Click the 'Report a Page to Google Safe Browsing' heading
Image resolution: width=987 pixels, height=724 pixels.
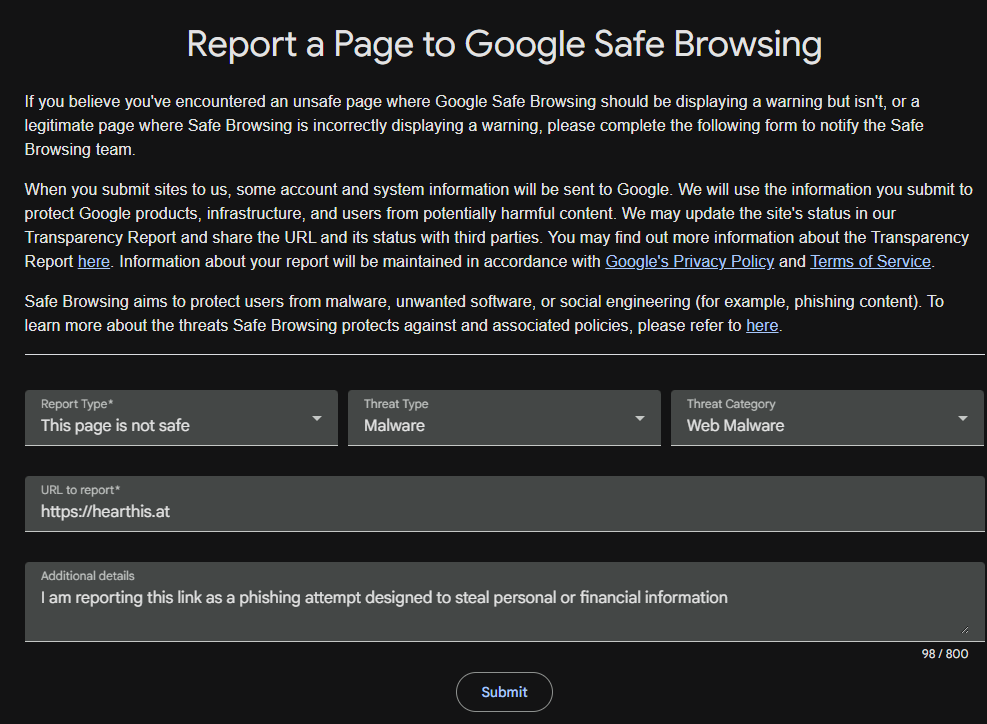[x=504, y=44]
